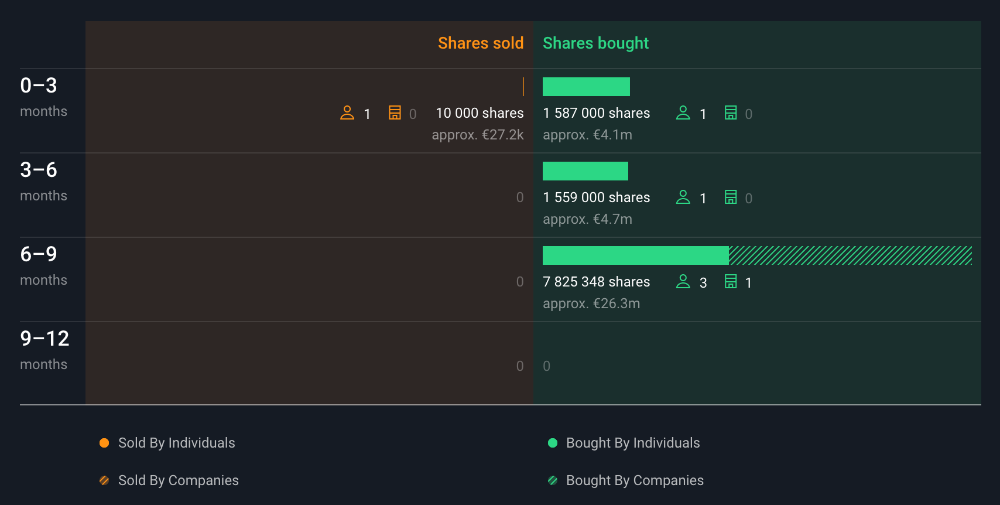Click green company buyer icon in 0–3 months
The height and width of the screenshot is (505, 1000).
[x=731, y=113]
